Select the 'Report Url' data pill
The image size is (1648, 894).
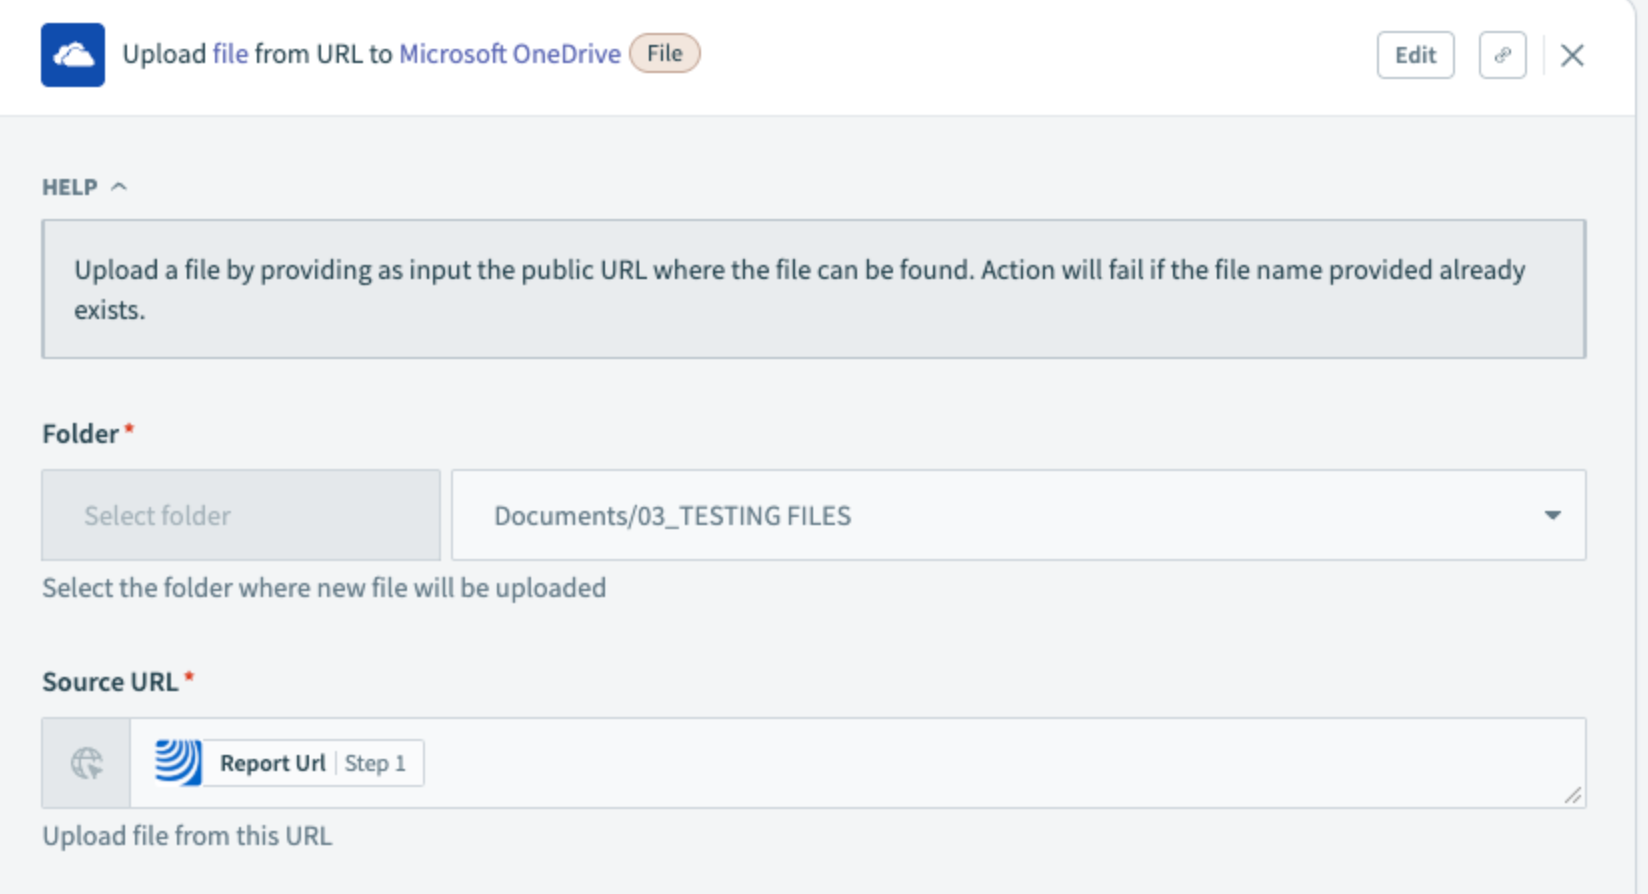tap(272, 763)
